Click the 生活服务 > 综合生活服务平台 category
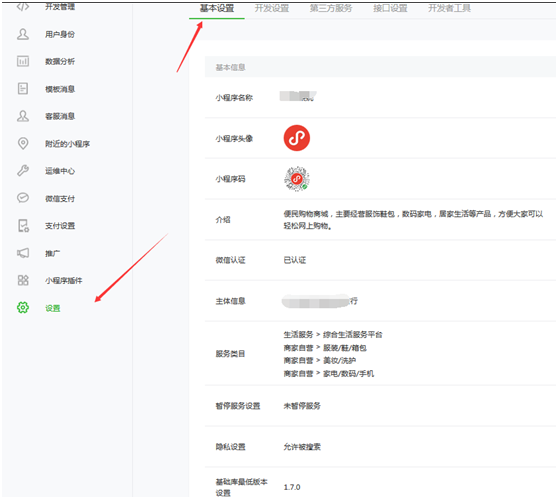Screen dimensions: 558x499 (x=333, y=335)
